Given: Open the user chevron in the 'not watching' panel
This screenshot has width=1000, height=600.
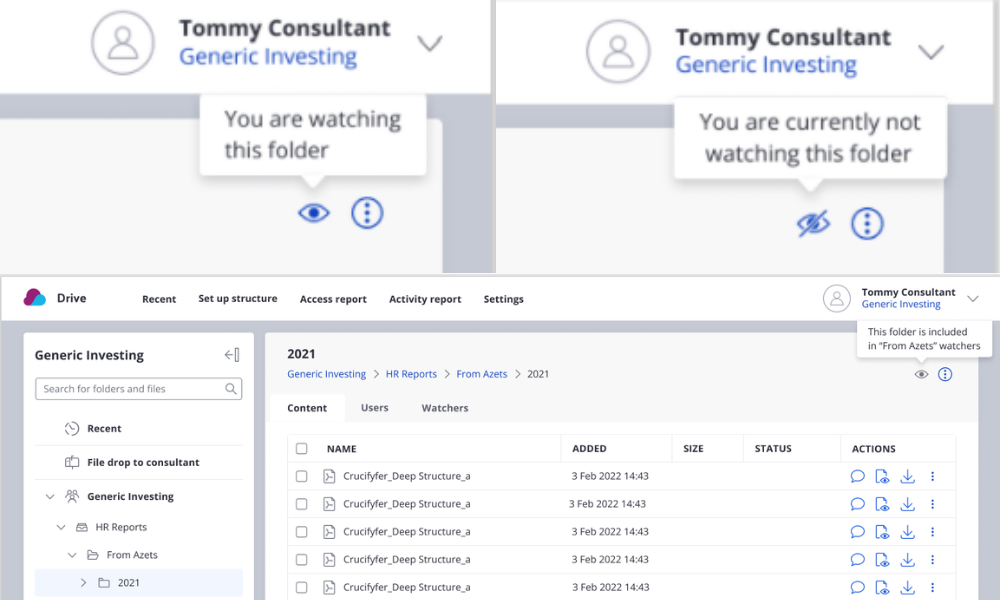Looking at the screenshot, I should [930, 52].
